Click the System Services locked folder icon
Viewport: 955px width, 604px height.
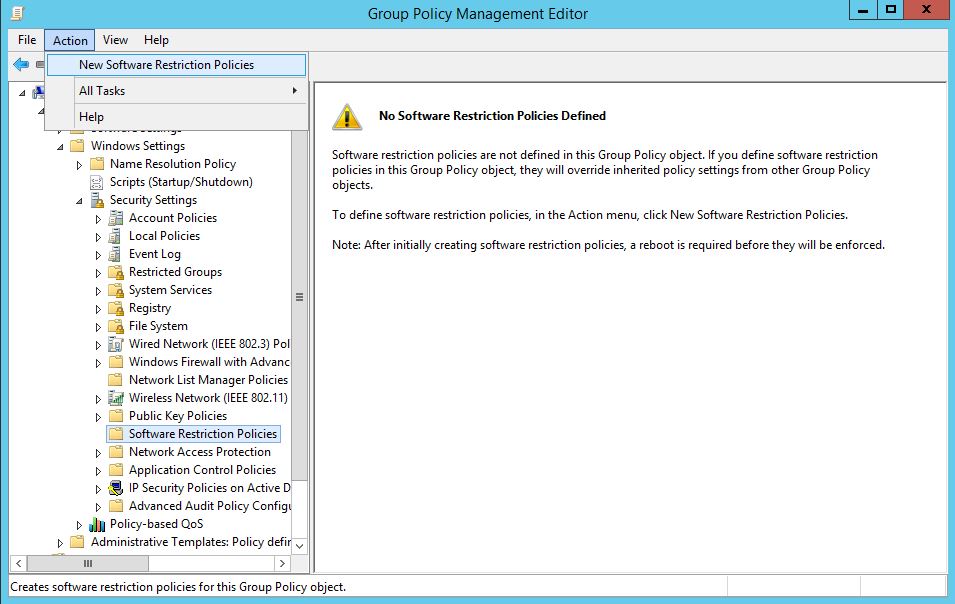(116, 290)
